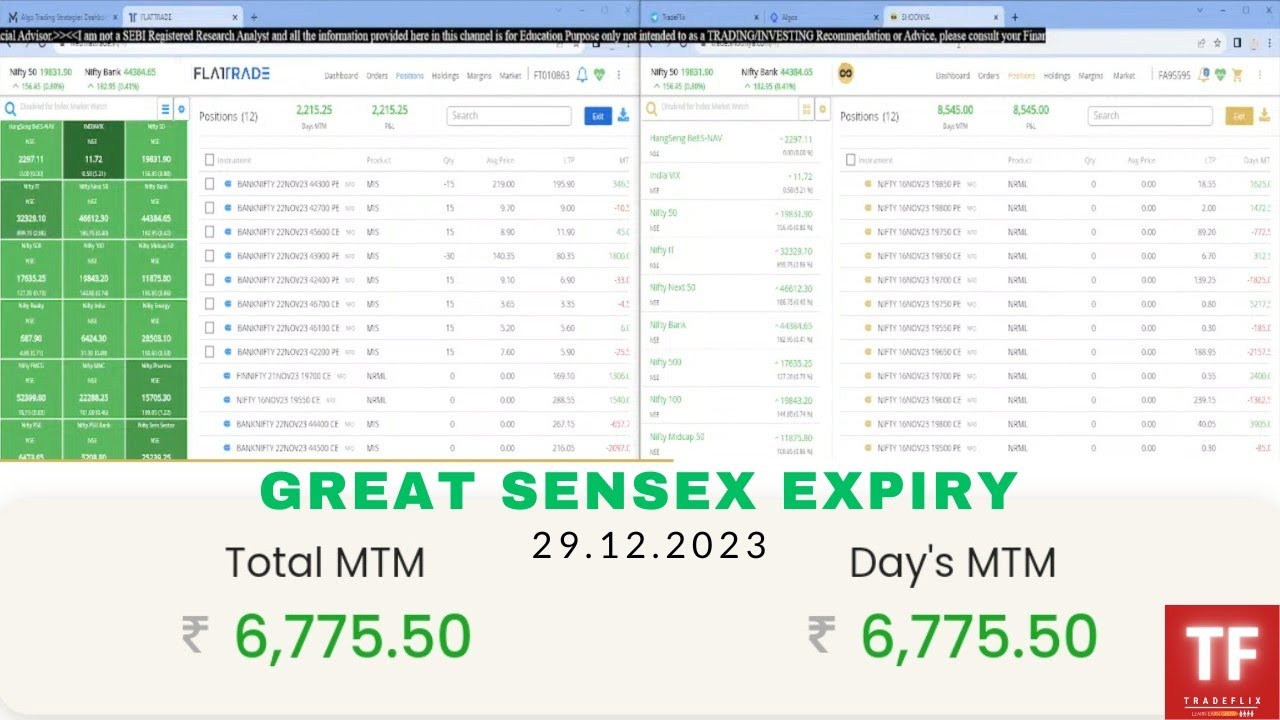Close the FLATTRADE browser tab
1280x720 pixels.
[x=237, y=18]
